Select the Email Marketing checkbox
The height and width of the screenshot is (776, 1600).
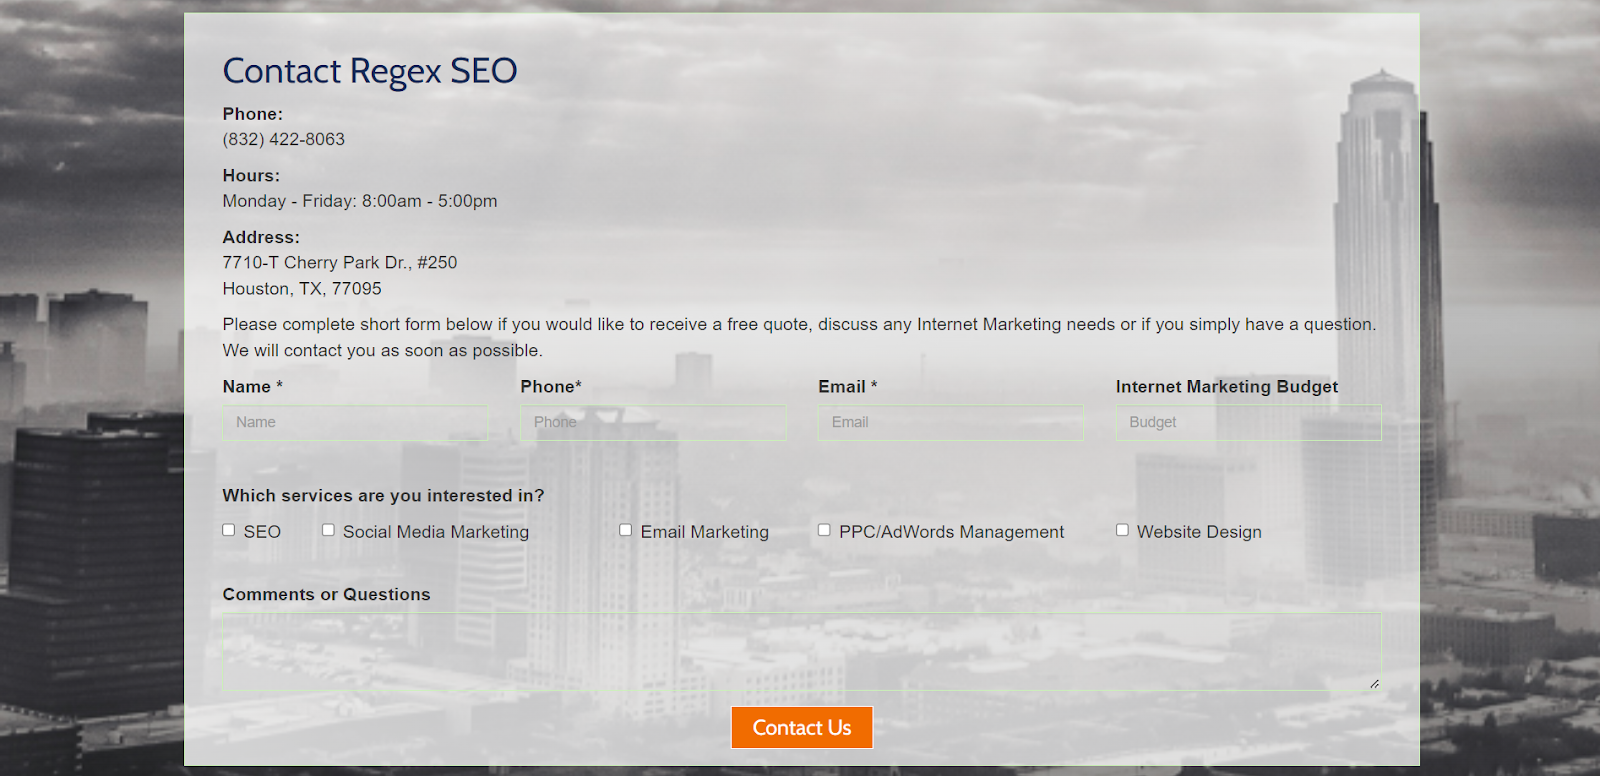click(x=626, y=530)
